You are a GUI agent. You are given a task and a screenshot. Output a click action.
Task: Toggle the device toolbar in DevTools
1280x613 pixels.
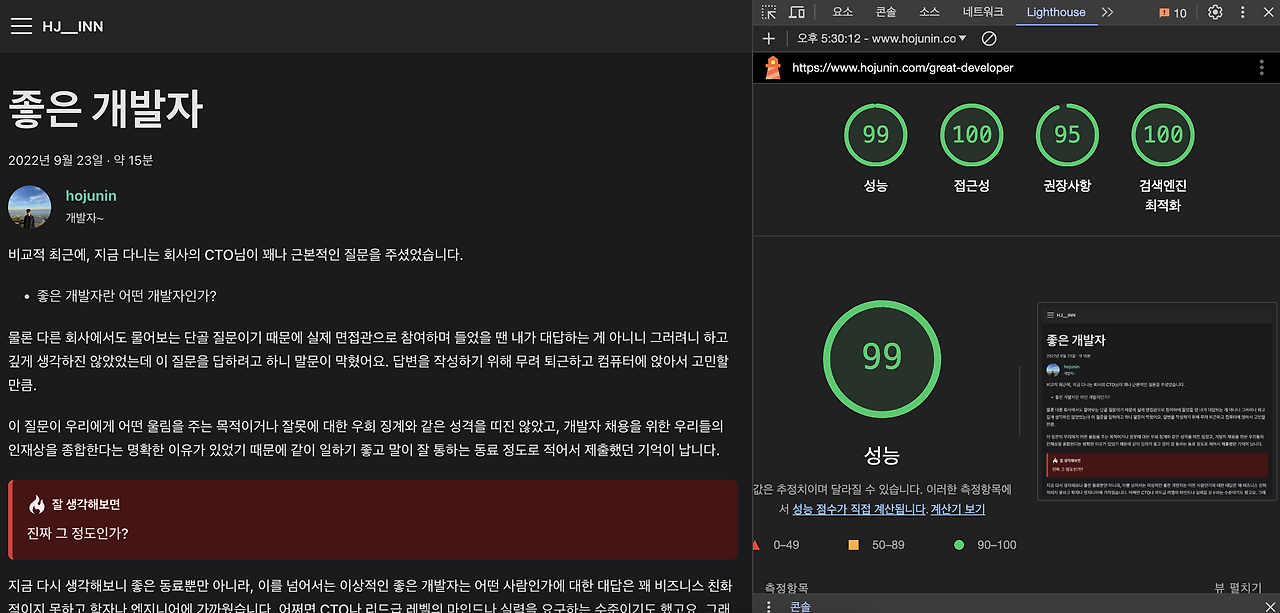coord(797,12)
